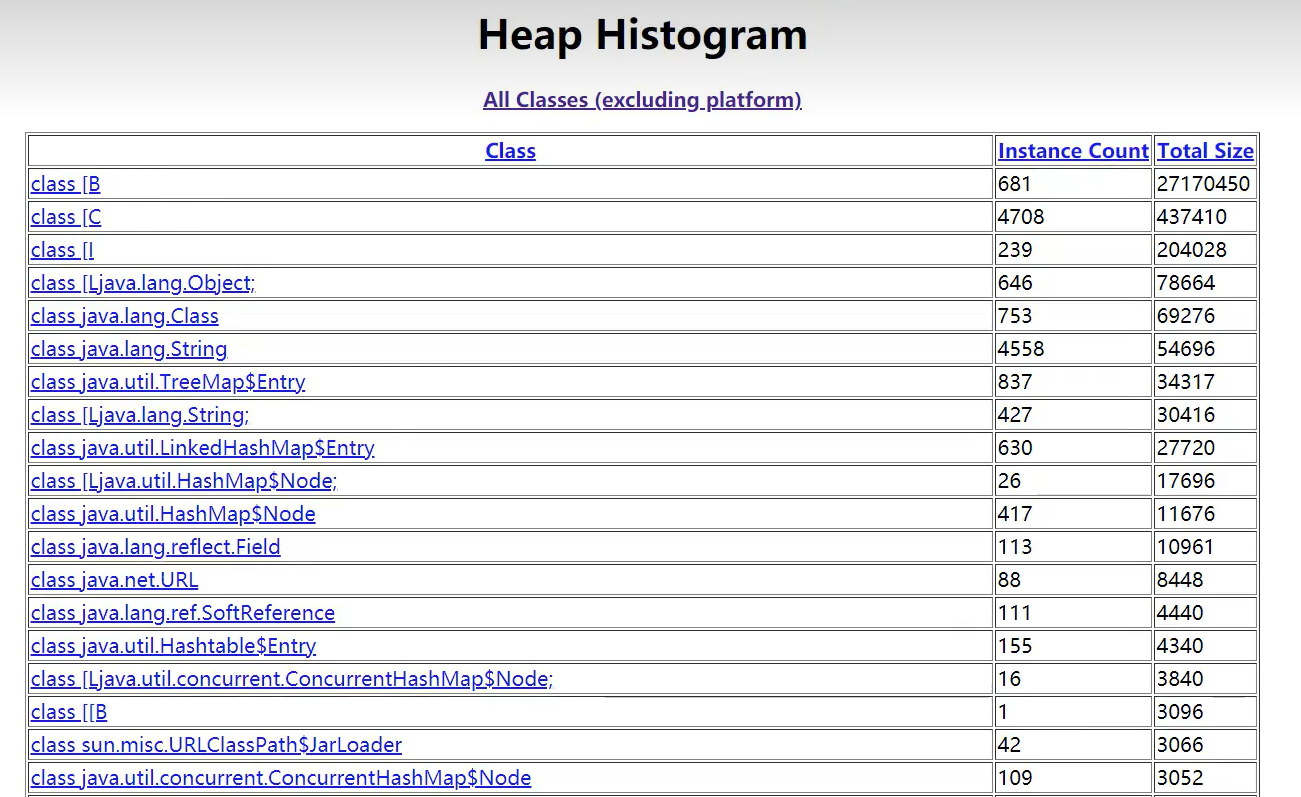Open class sun.misc.URLClassPath$JarLoader link

point(217,745)
